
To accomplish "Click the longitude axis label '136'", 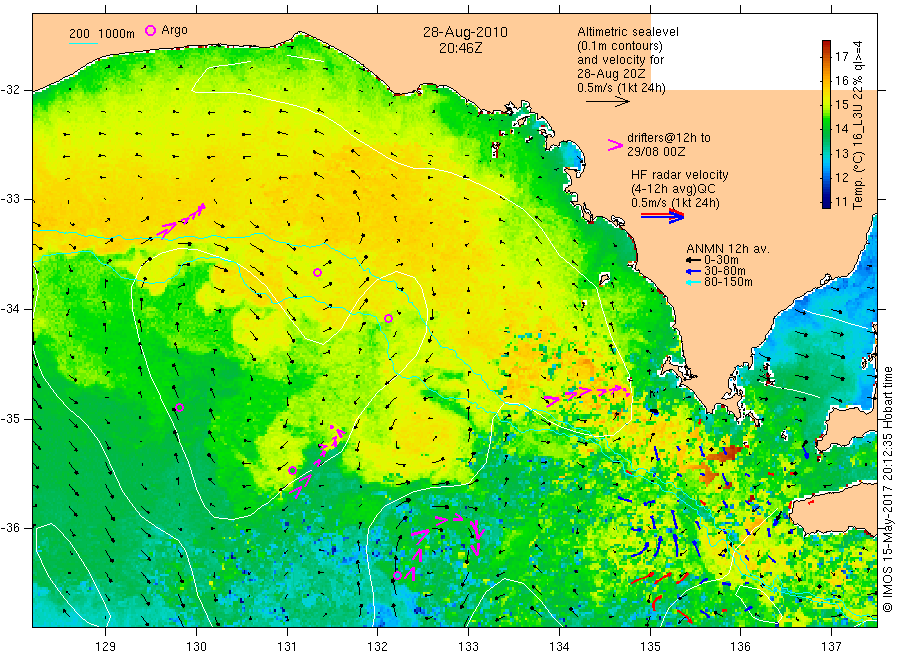I will pos(740,647).
